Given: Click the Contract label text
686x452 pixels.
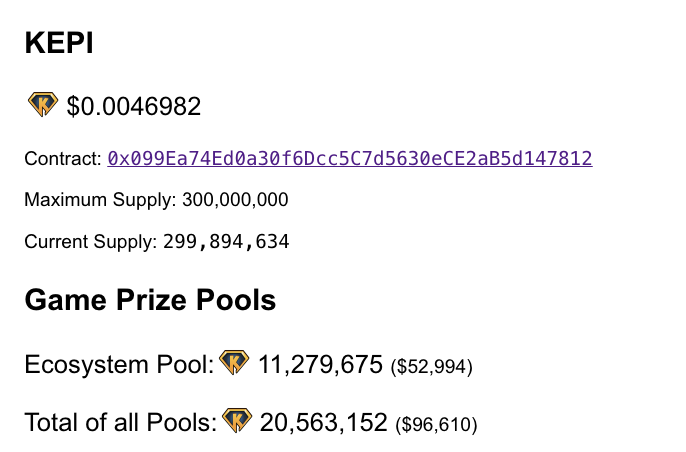Looking at the screenshot, I should coord(63,158).
